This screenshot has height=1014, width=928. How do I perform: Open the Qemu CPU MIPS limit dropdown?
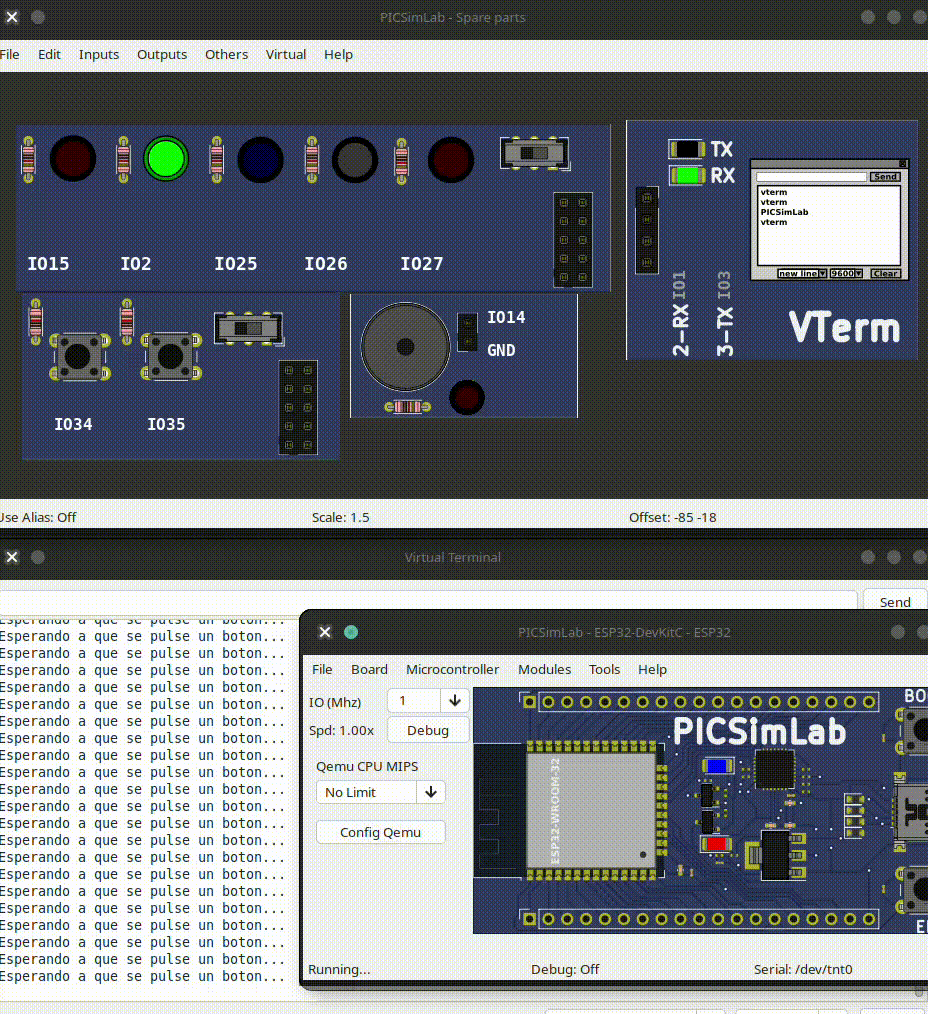(431, 792)
